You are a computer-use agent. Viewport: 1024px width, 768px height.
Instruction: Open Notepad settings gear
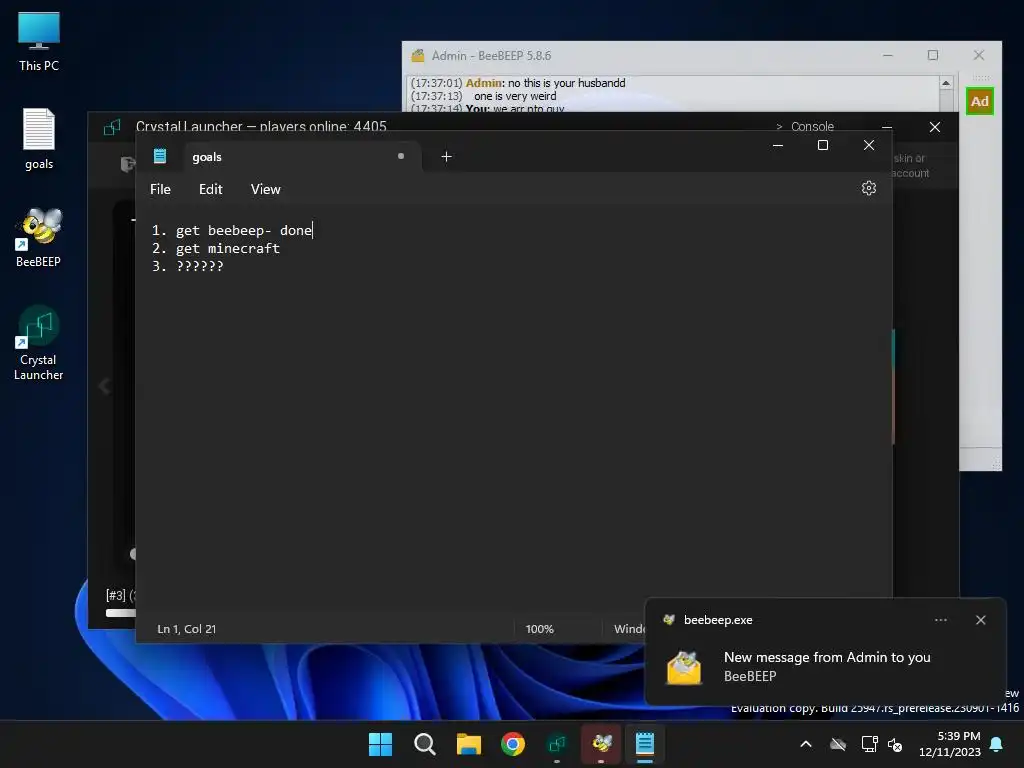tap(868, 188)
